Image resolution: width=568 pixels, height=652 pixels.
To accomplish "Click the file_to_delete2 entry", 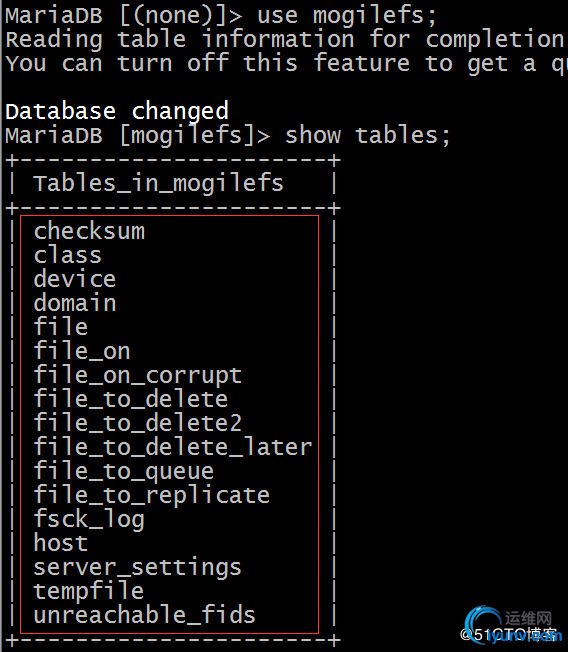I will [x=138, y=423].
